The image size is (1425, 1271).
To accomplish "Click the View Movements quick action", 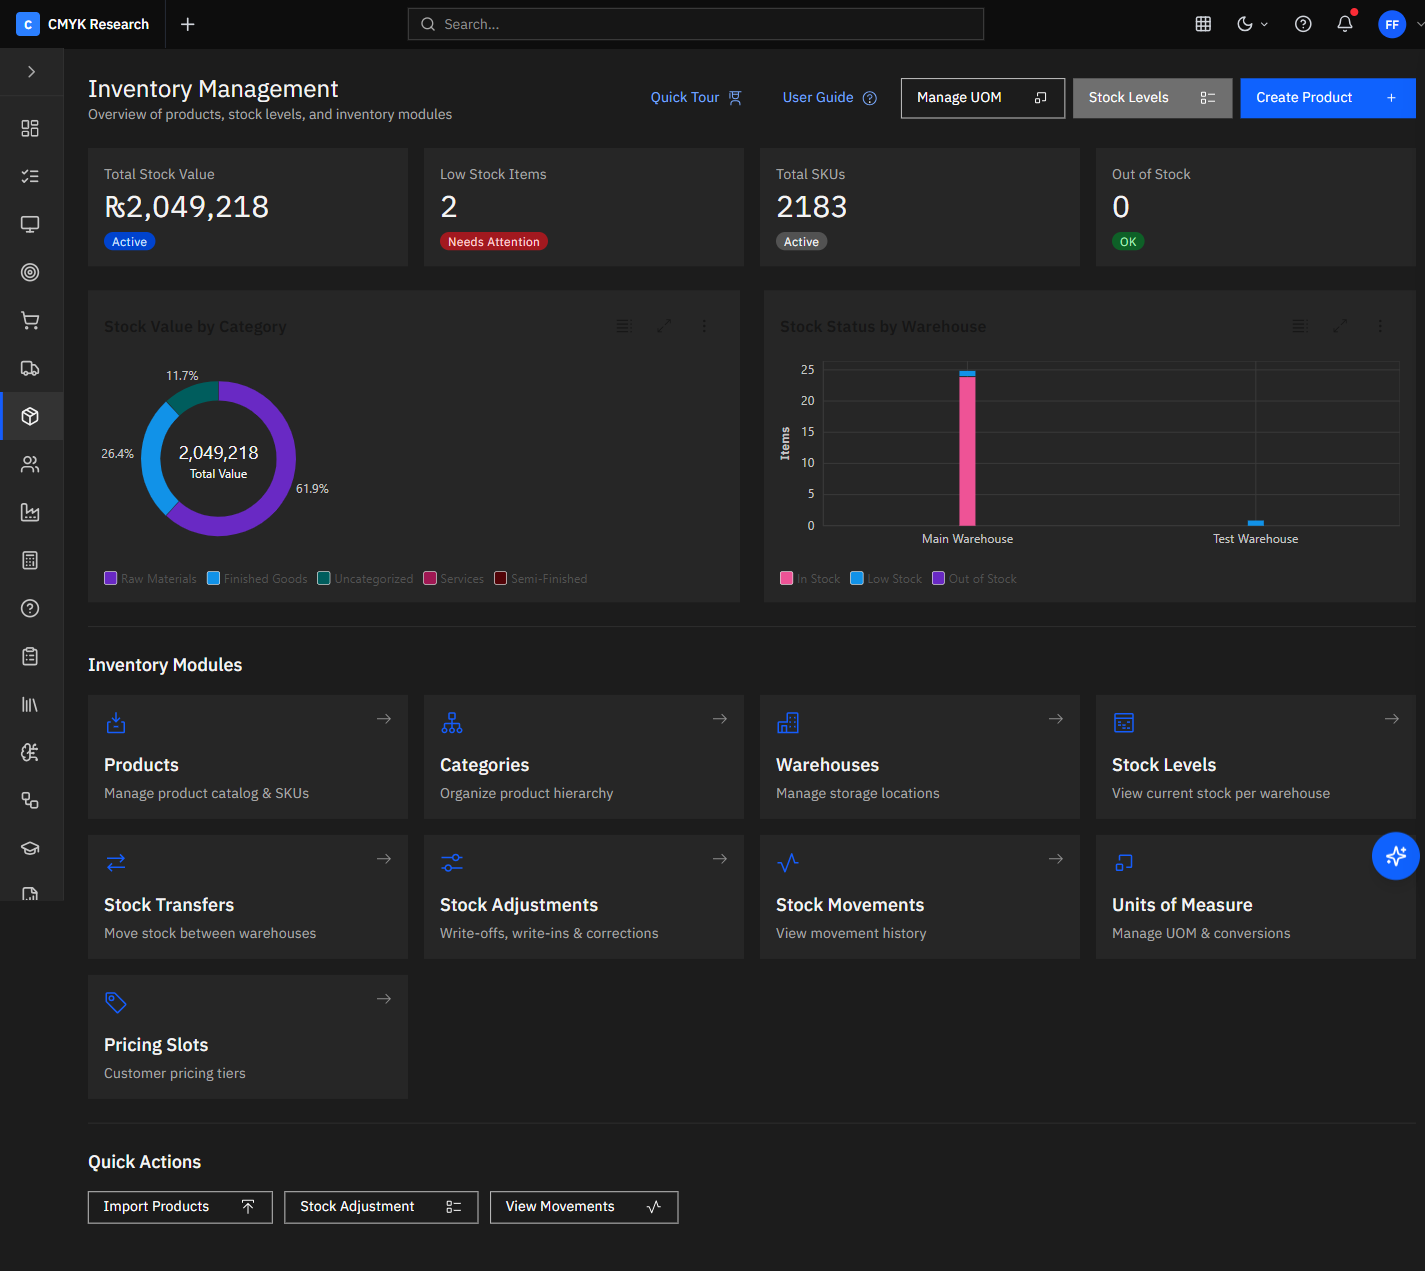I will point(584,1207).
